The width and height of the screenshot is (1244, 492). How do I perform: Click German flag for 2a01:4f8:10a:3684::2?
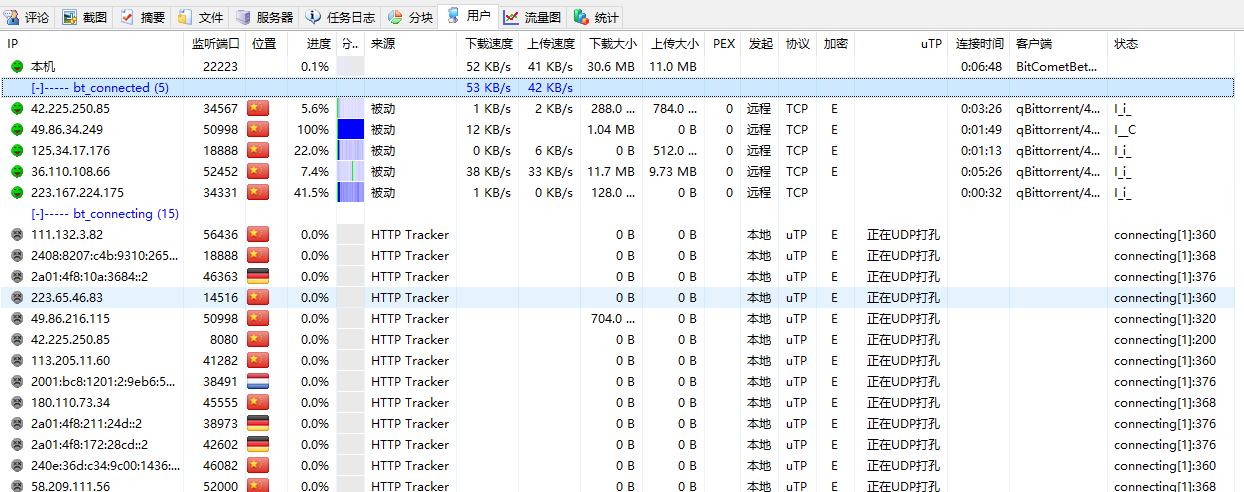258,276
